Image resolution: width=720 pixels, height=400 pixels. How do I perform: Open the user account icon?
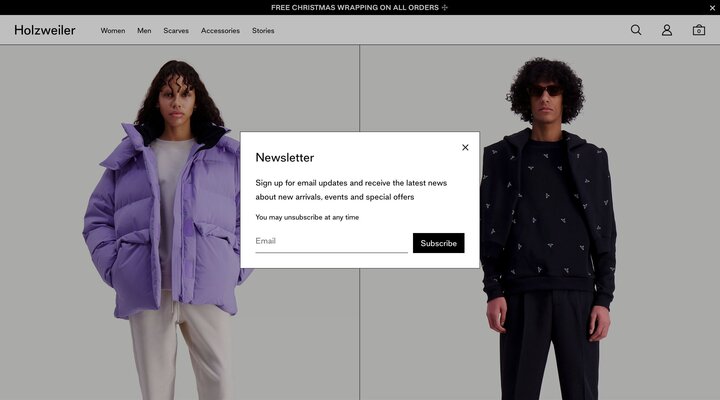[x=667, y=30]
